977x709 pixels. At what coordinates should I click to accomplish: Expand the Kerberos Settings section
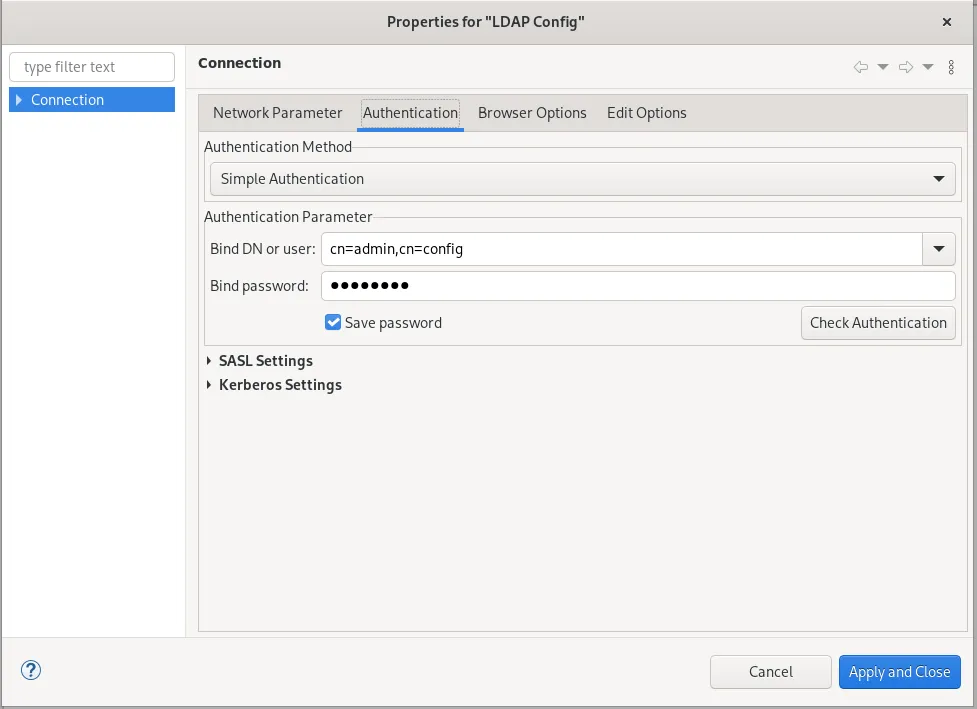208,385
